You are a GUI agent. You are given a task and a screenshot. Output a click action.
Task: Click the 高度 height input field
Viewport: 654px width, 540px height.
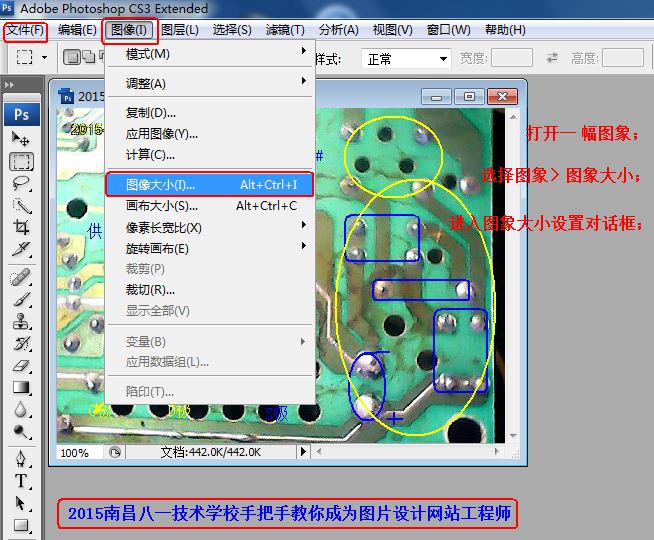click(623, 58)
